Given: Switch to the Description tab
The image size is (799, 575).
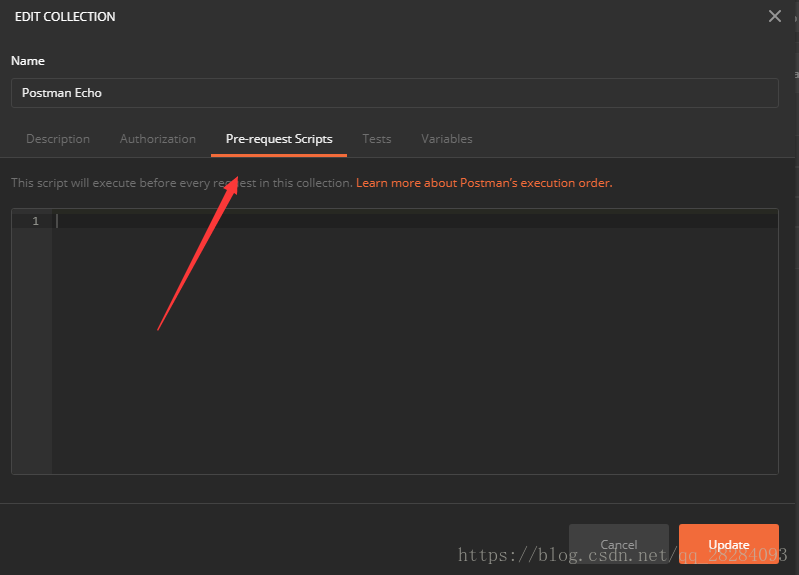Looking at the screenshot, I should 58,139.
